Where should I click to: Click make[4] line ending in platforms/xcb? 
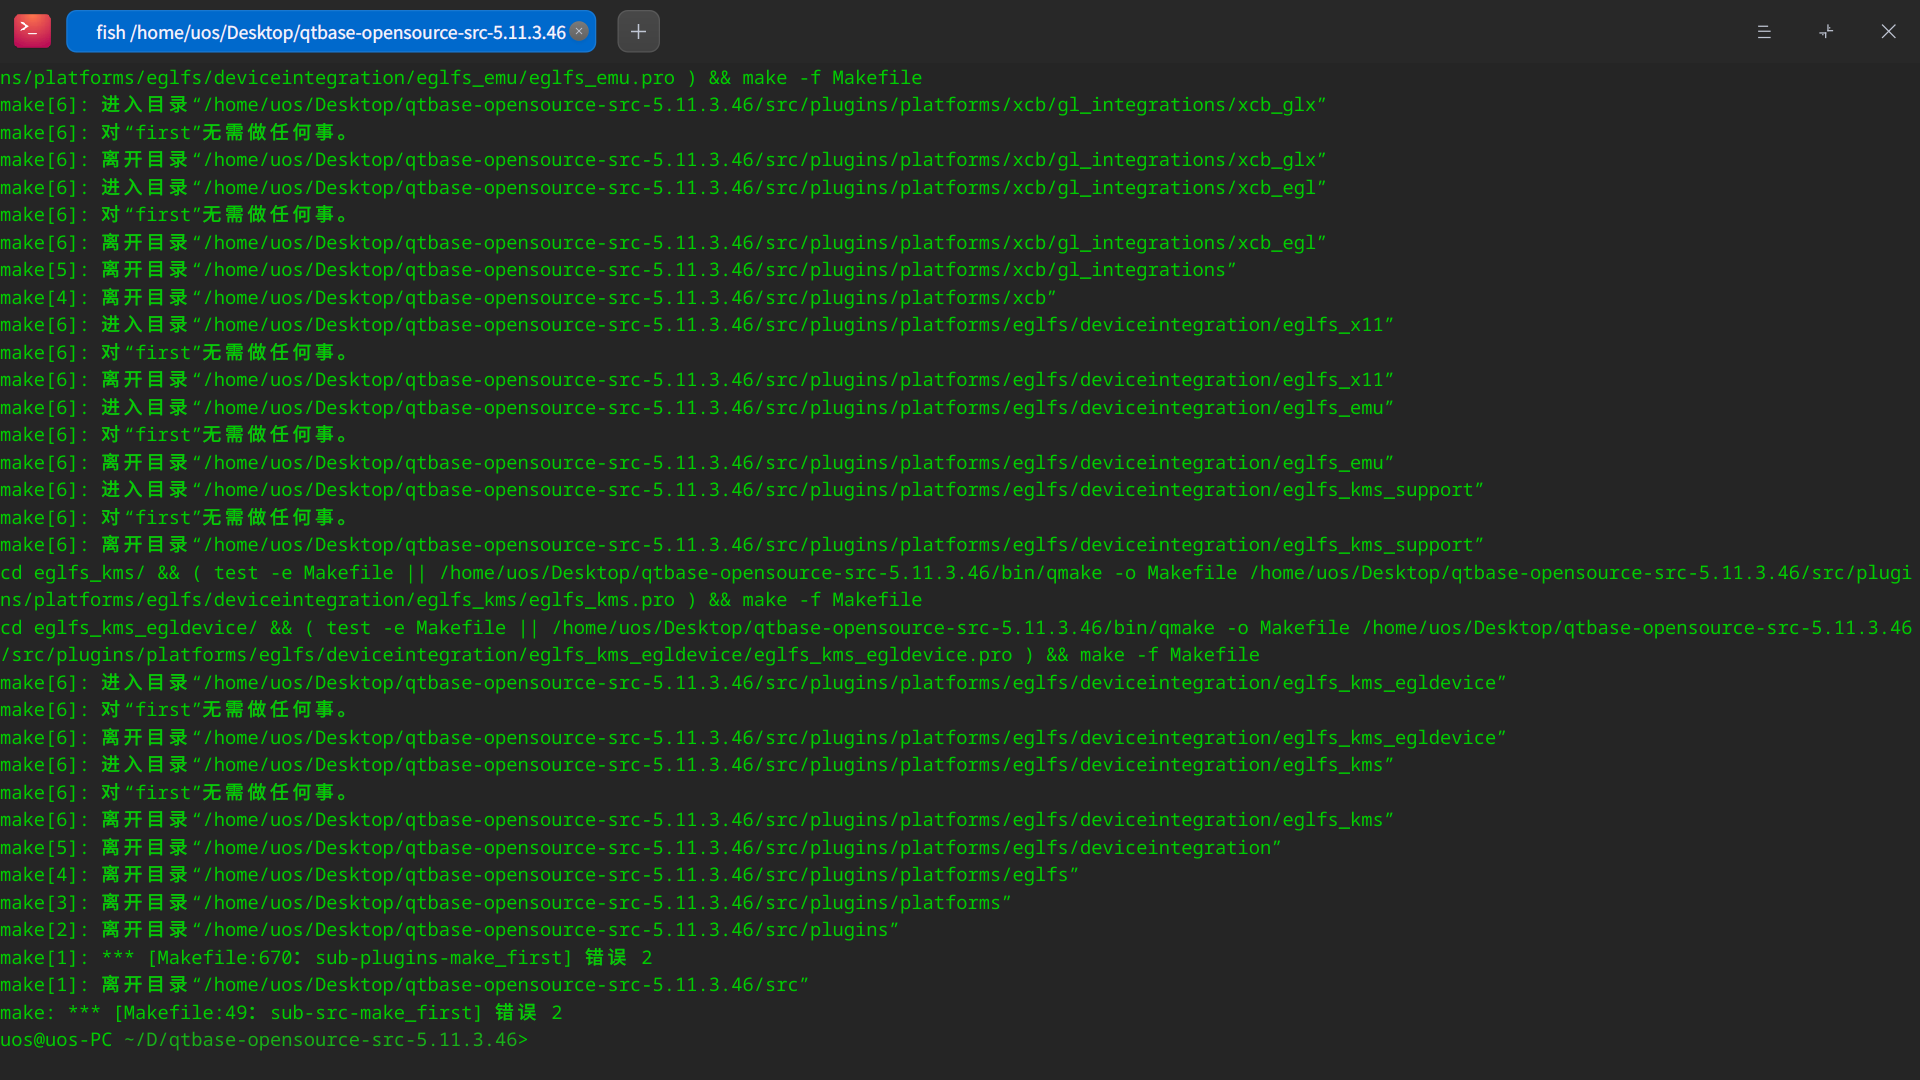click(528, 298)
